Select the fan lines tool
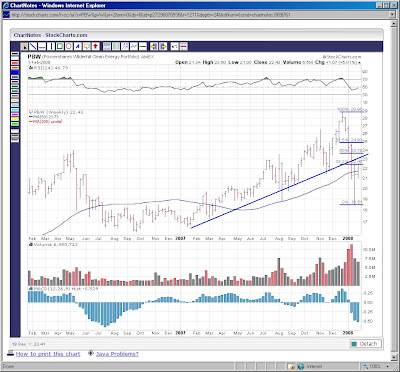This screenshot has height=372, width=400. pyautogui.click(x=125, y=46)
